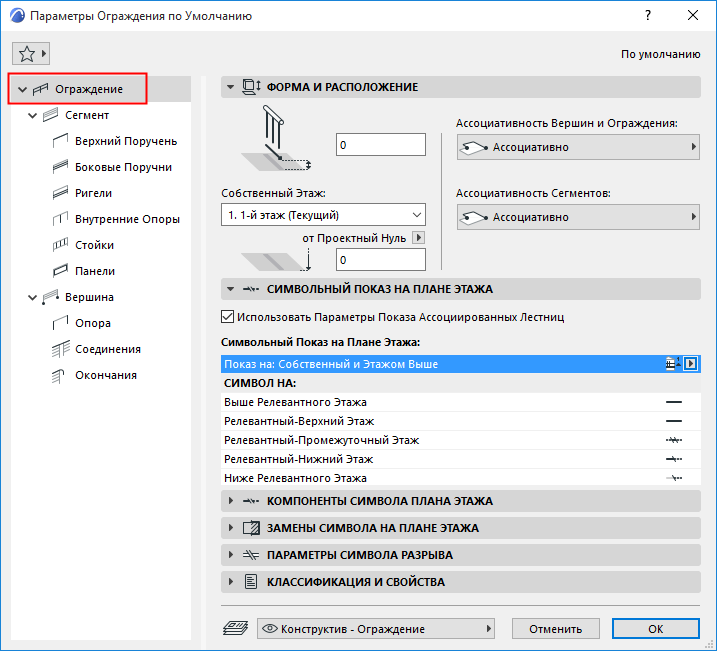Select the Показ на: Собственный и Этажом Выше row
This screenshot has height=651, width=717.
[x=460, y=364]
